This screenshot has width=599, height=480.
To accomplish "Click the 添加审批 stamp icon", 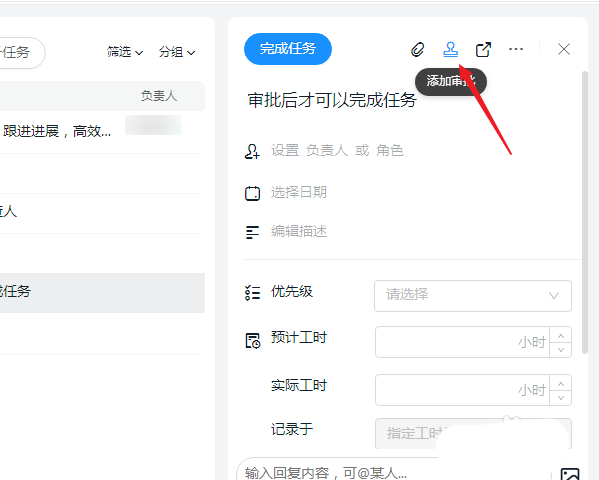I will (450, 49).
